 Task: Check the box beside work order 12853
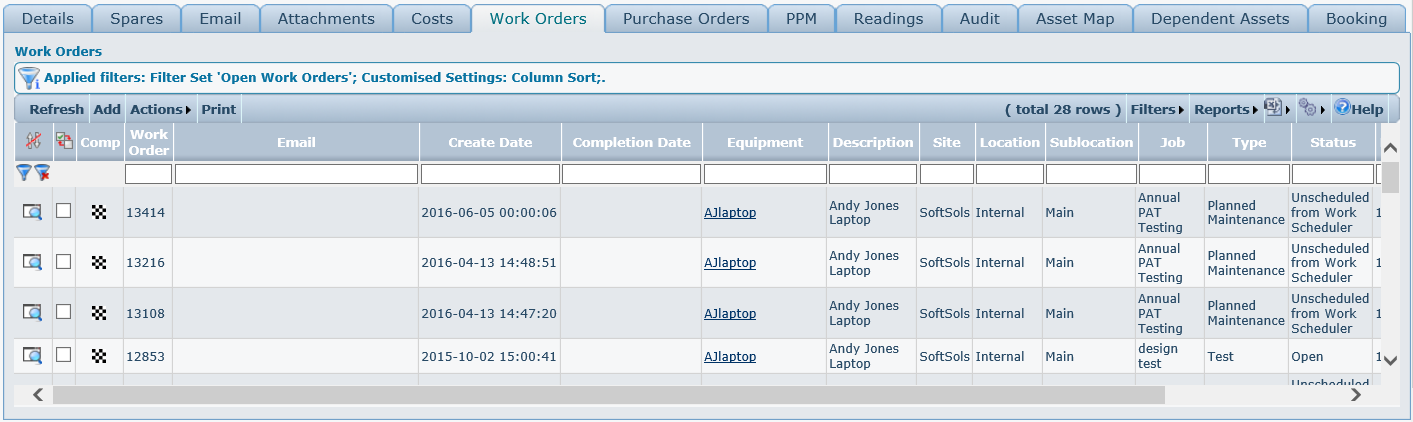[x=64, y=355]
